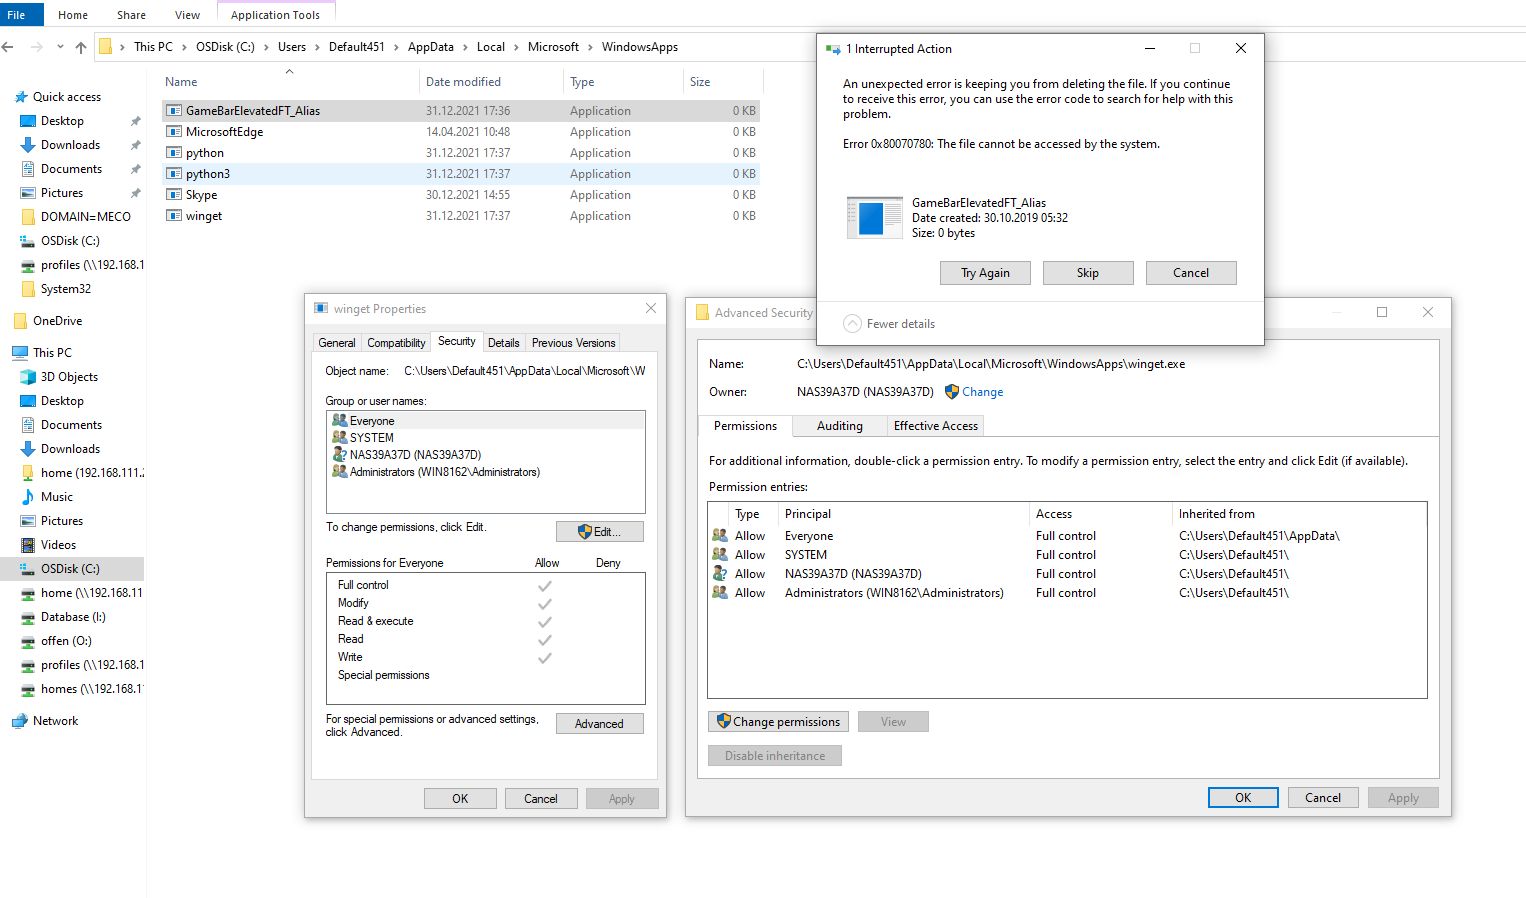Click the WindowsApps breadcrumb segment

tap(640, 47)
